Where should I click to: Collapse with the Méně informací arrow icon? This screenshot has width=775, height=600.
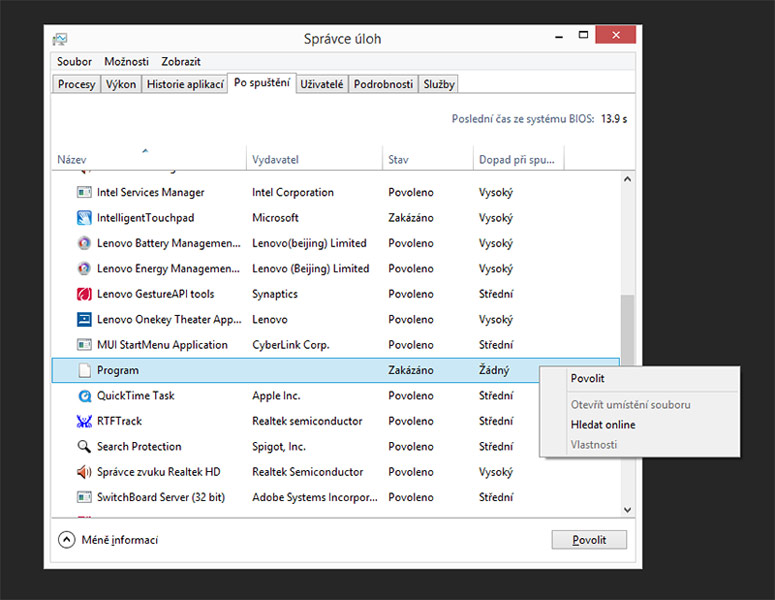67,540
